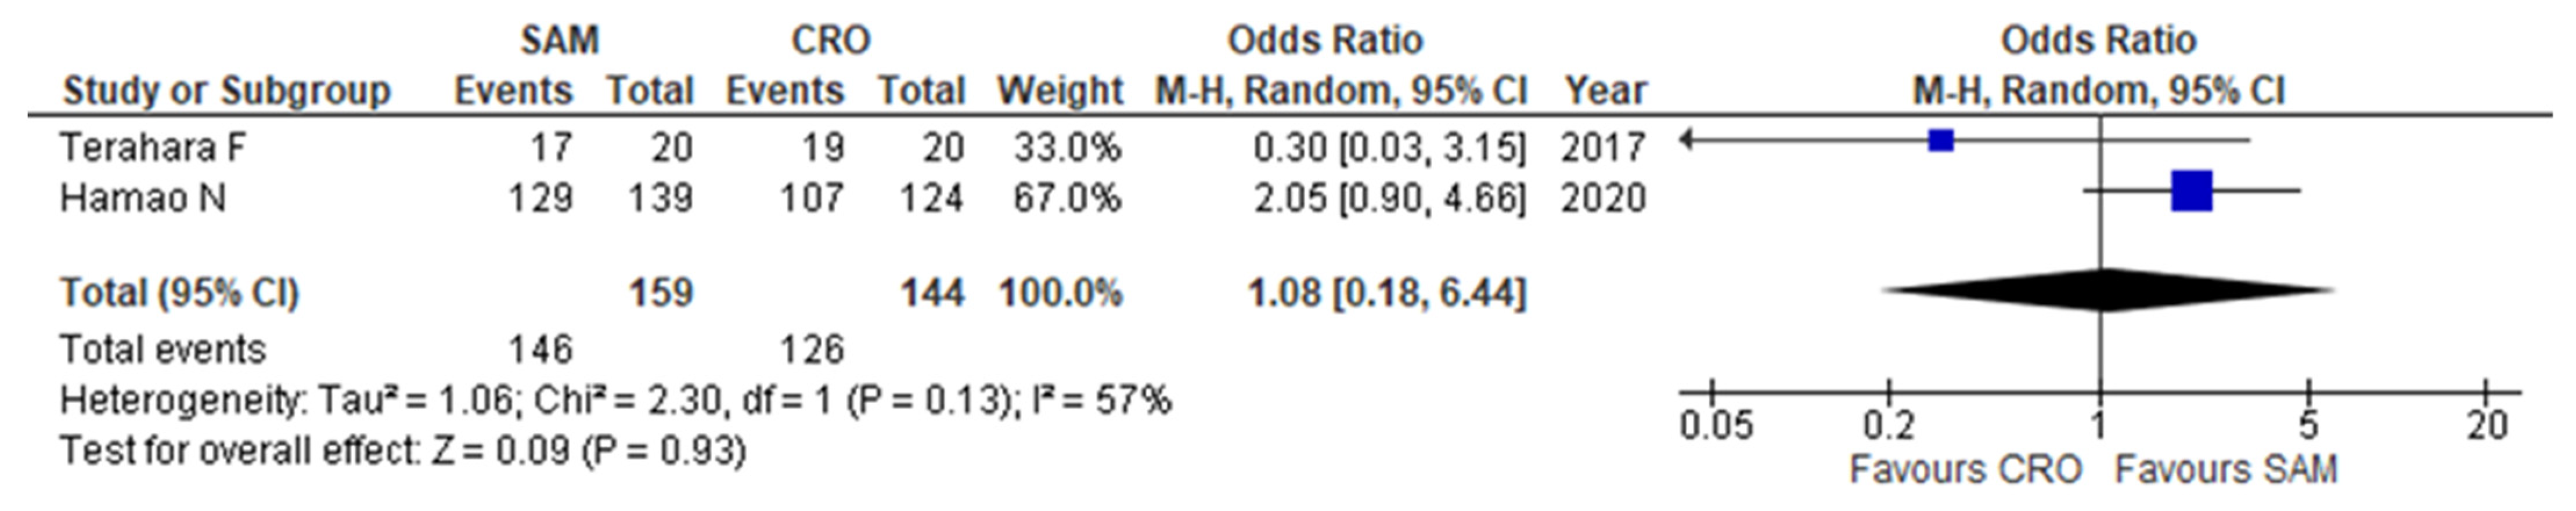Click the Favours CRO axis label
Image resolution: width=2576 pixels, height=511 pixels.
coord(1965,469)
